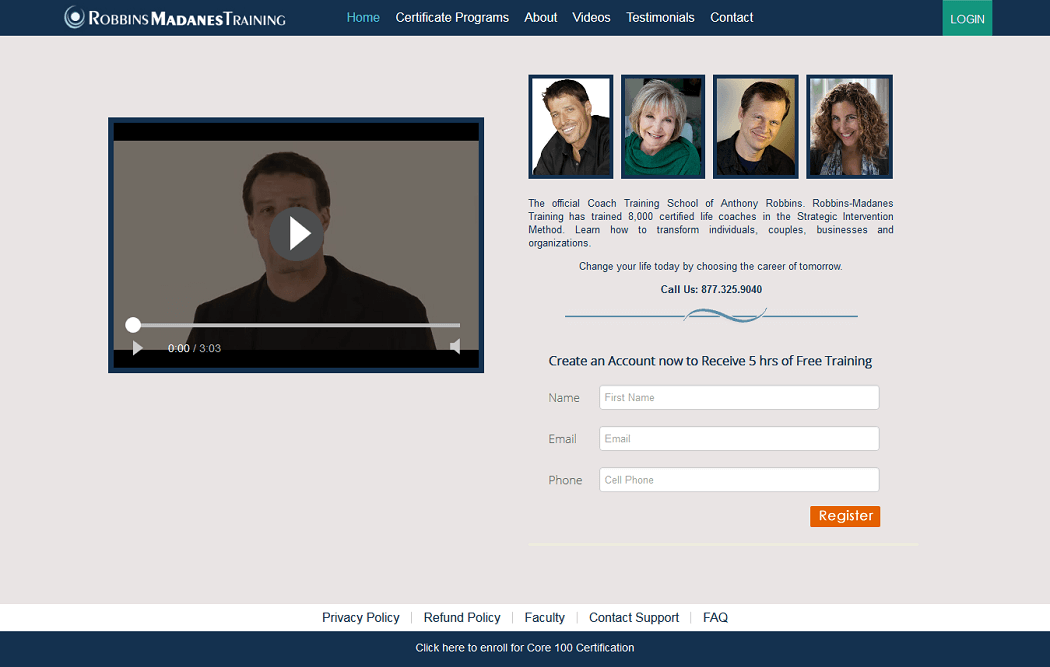Click the green LOGIN button
Screen dimensions: 1050x667
pos(967,18)
